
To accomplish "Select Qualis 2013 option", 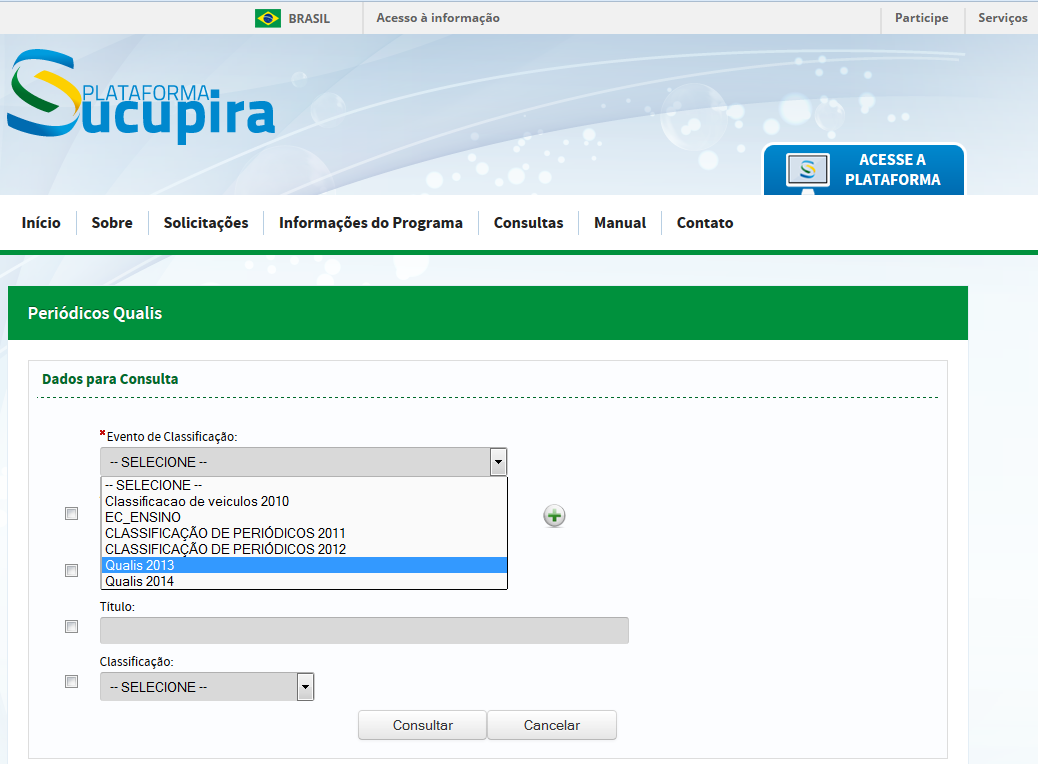I will [304, 565].
